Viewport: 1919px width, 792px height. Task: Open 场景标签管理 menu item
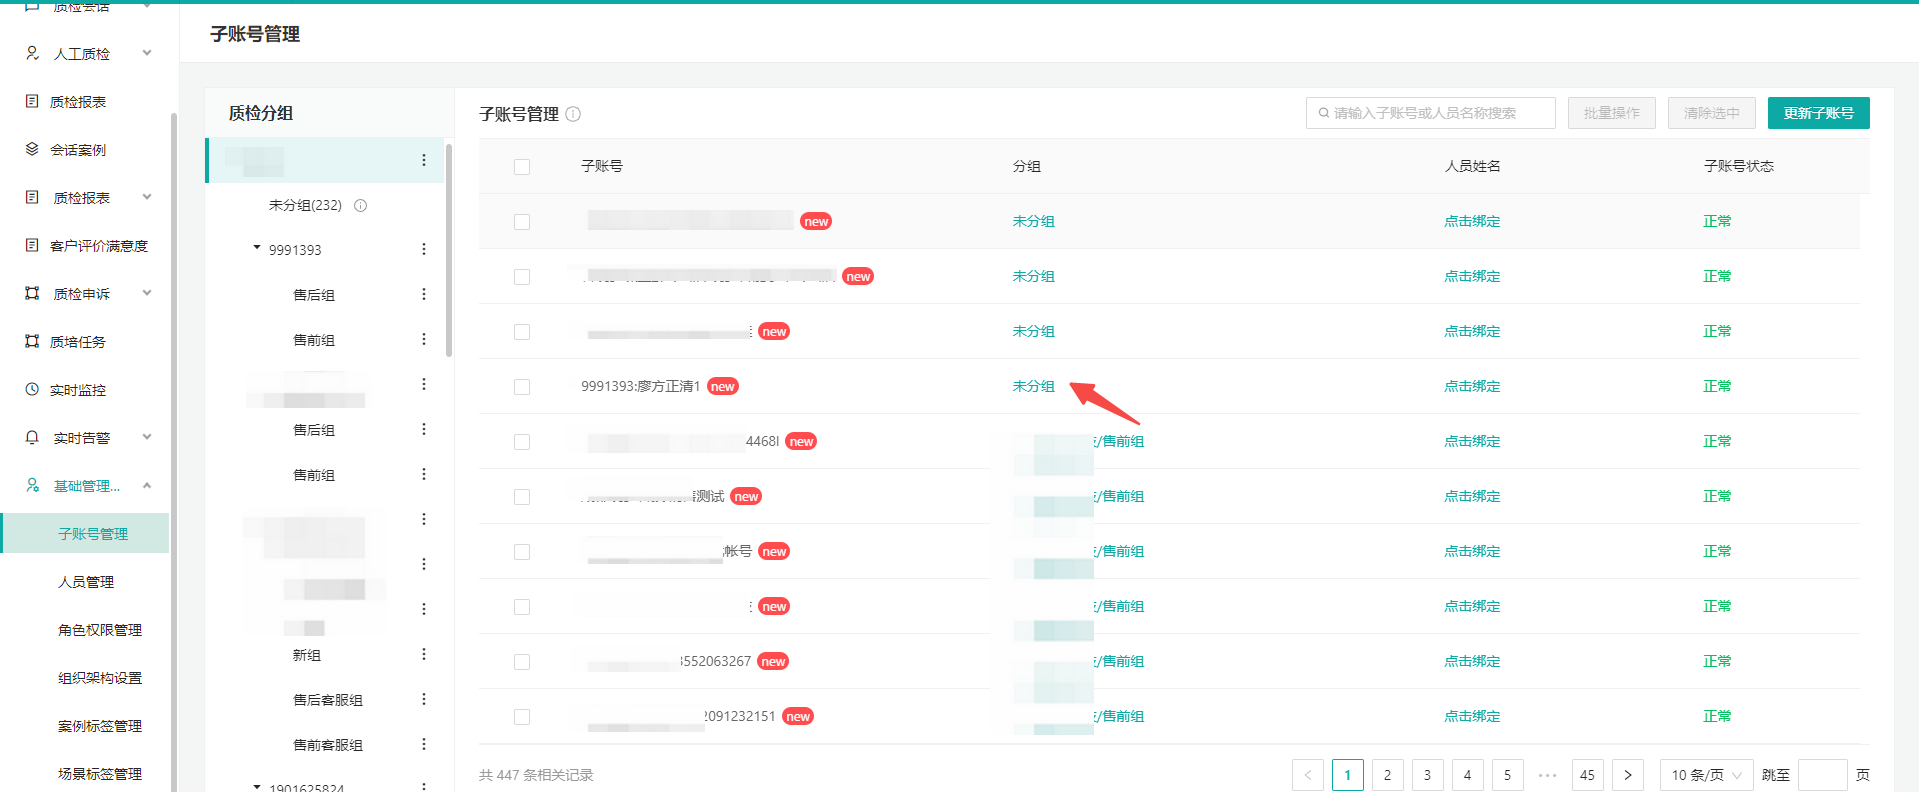tap(100, 773)
